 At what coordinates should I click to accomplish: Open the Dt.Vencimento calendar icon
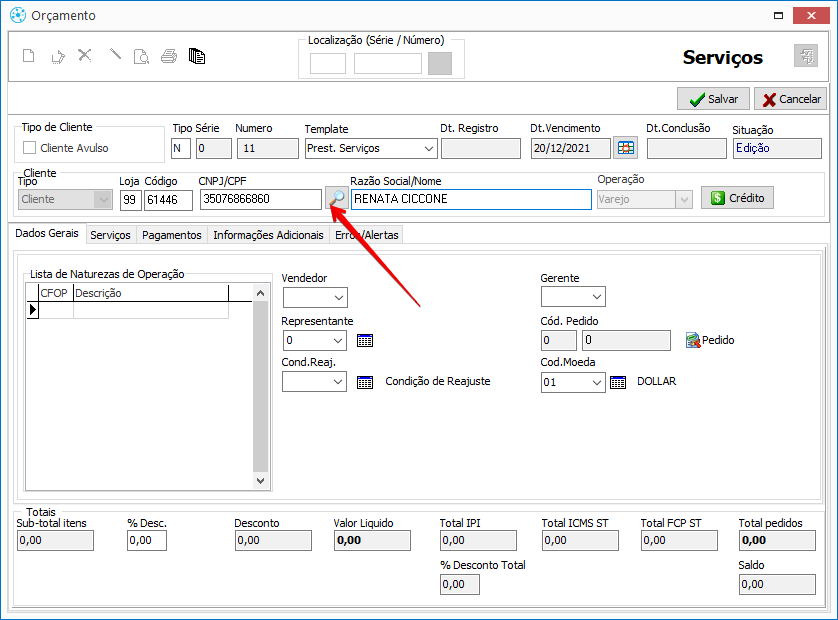(625, 148)
